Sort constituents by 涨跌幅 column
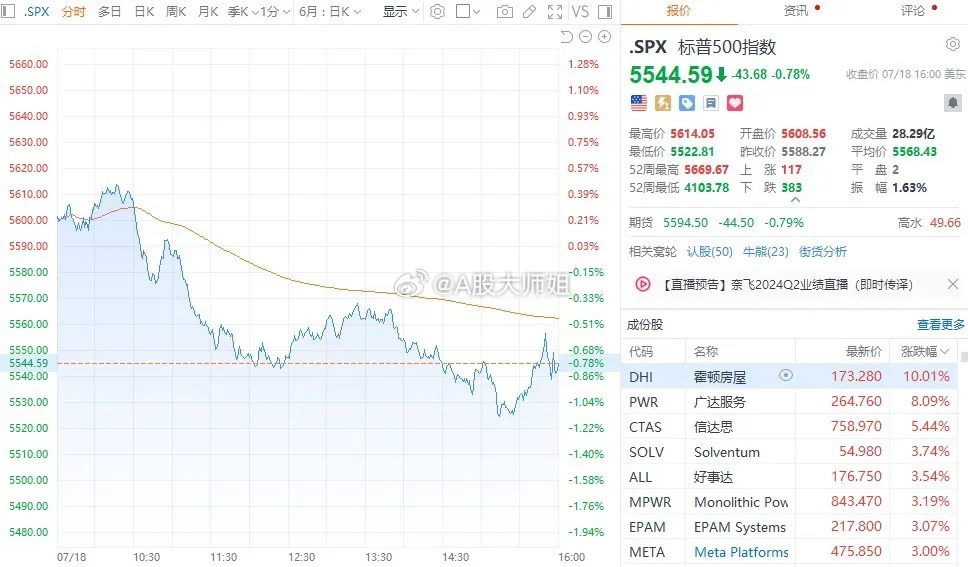This screenshot has width=968, height=567. tap(924, 351)
